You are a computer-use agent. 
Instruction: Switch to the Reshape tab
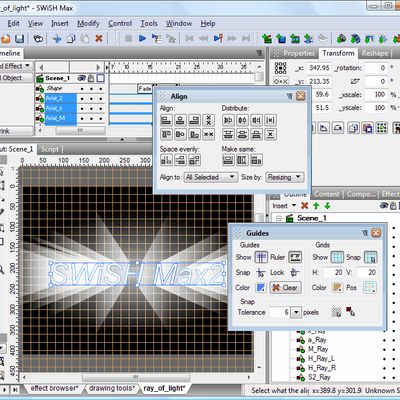(375, 53)
